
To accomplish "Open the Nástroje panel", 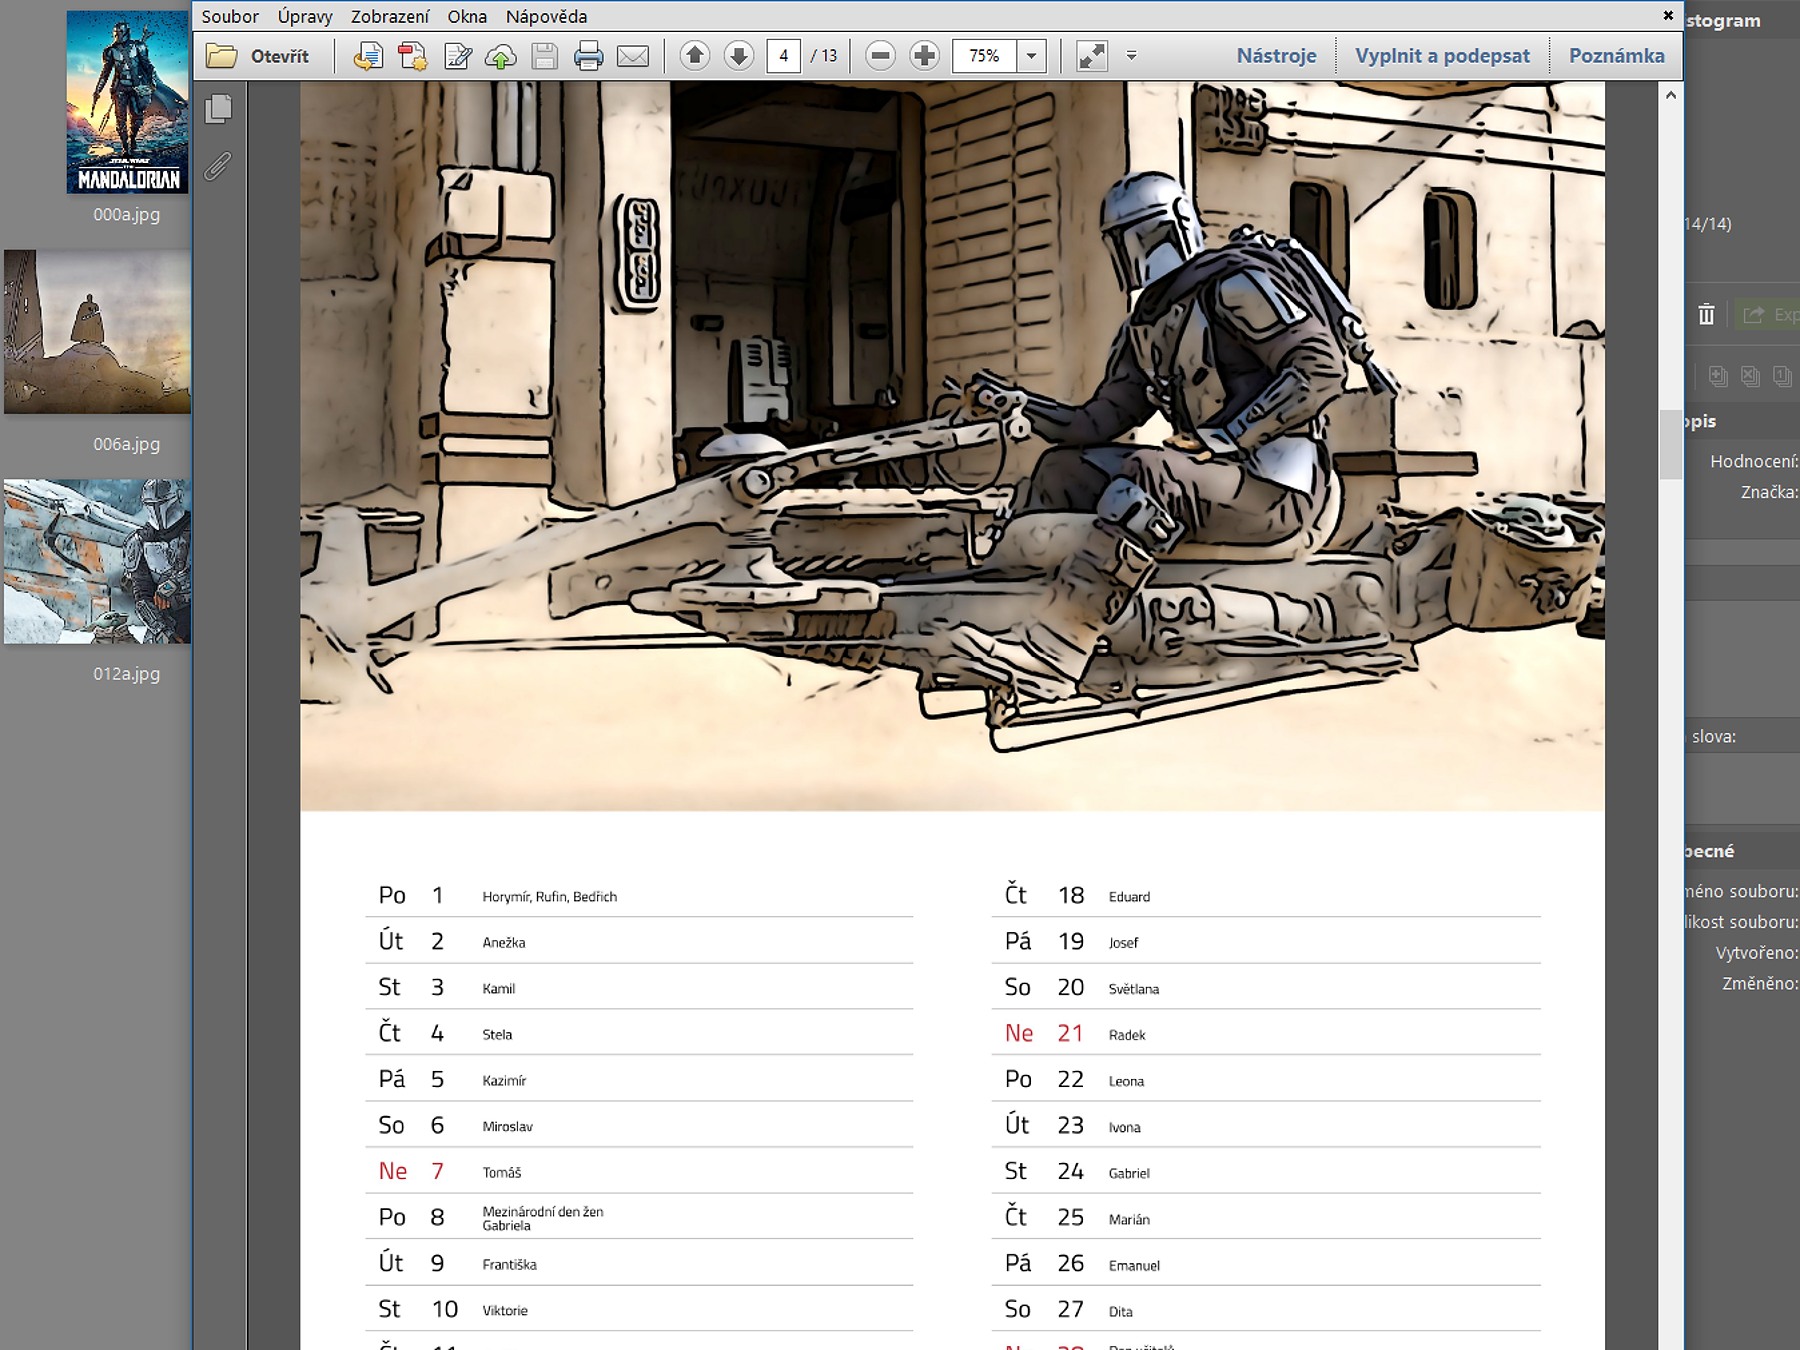I will point(1275,56).
